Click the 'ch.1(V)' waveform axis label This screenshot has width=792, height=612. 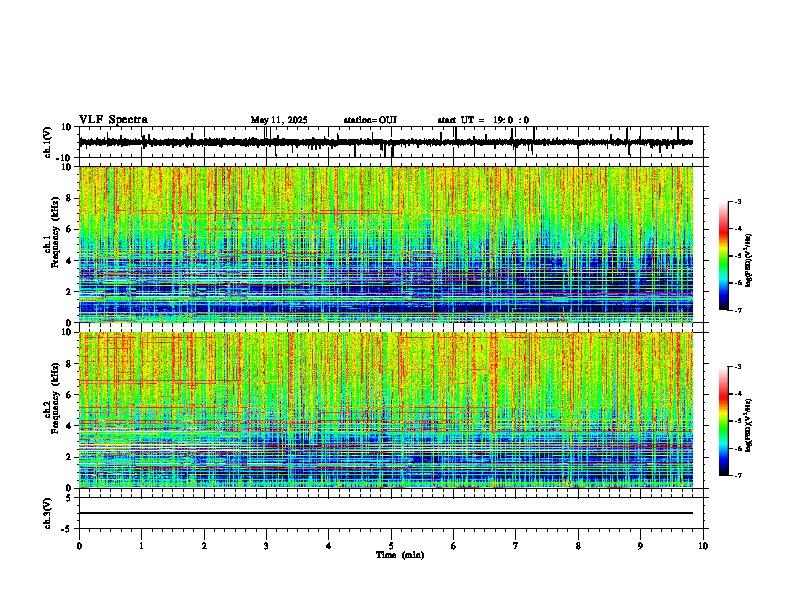47,142
